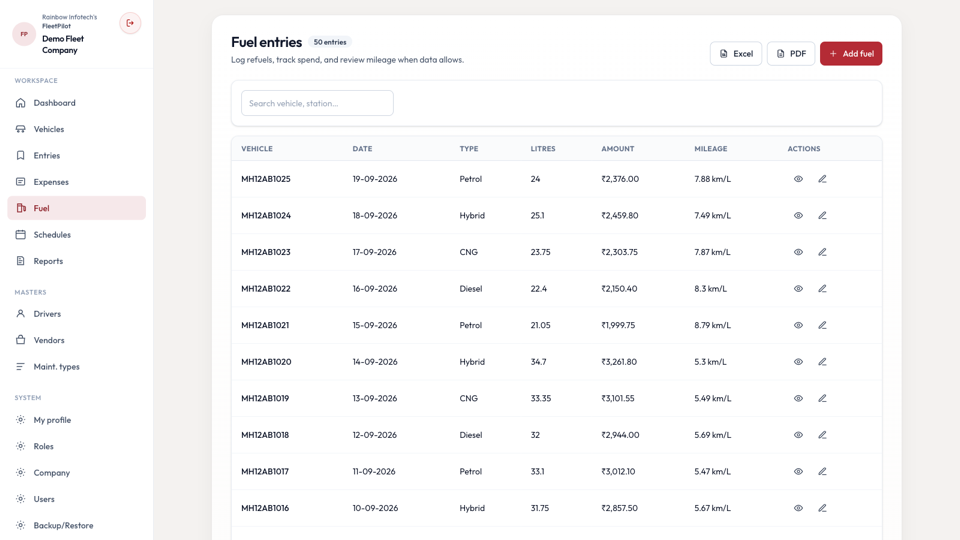Screen dimensions: 960x540
Task: Click the AMOUNT column header
Action: pyautogui.click(x=618, y=149)
